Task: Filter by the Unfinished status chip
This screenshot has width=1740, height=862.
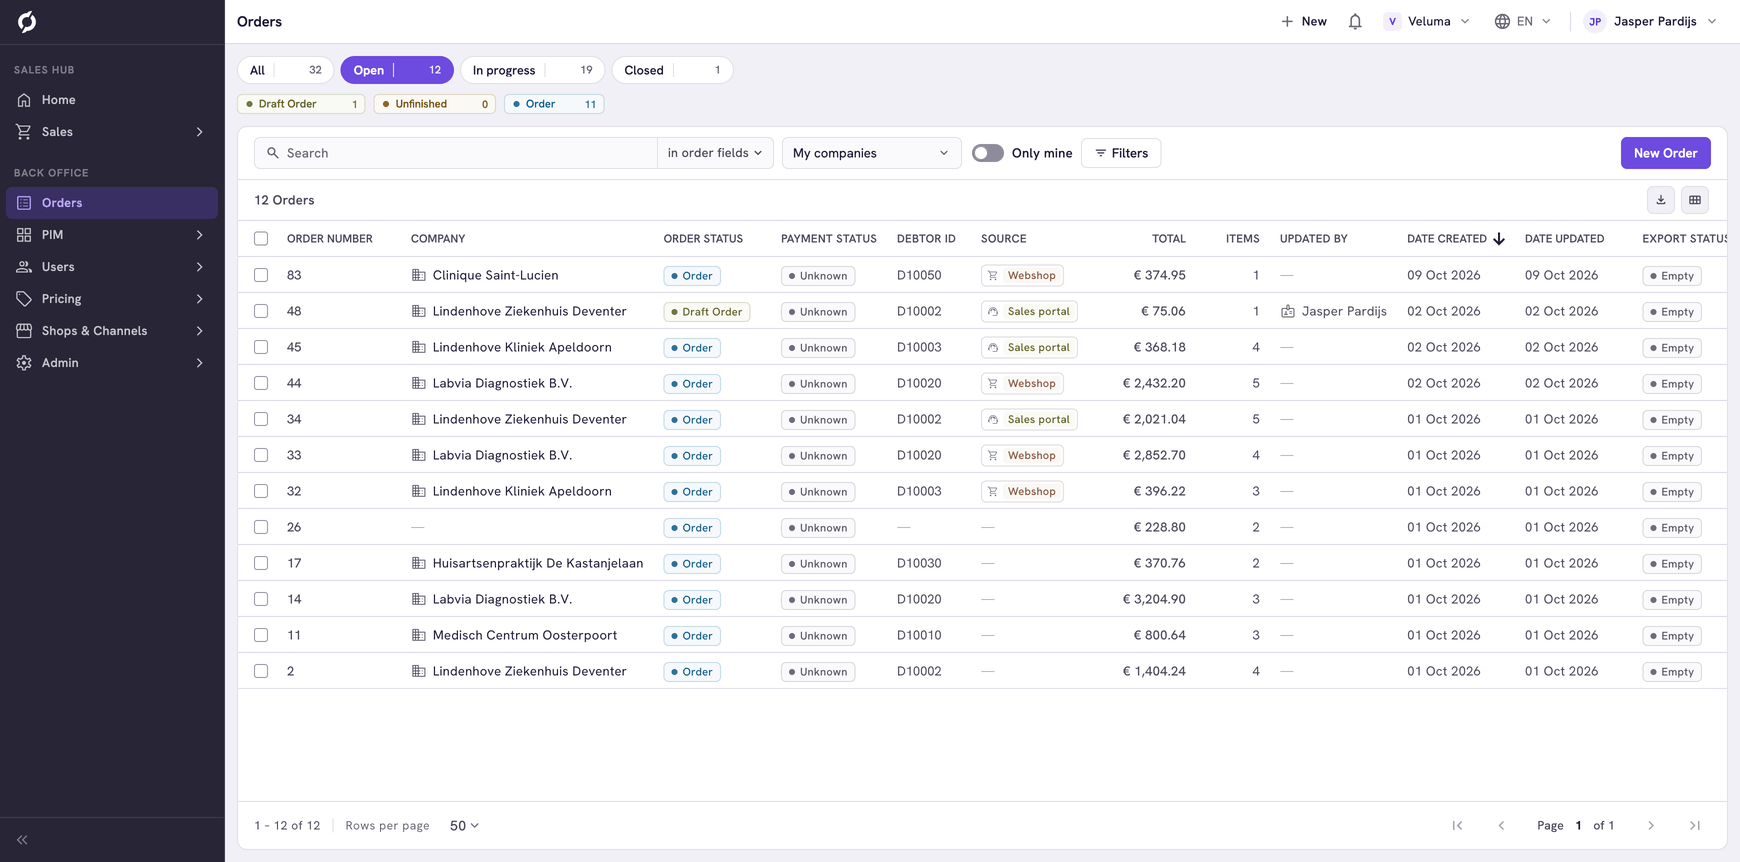Action: coord(435,104)
